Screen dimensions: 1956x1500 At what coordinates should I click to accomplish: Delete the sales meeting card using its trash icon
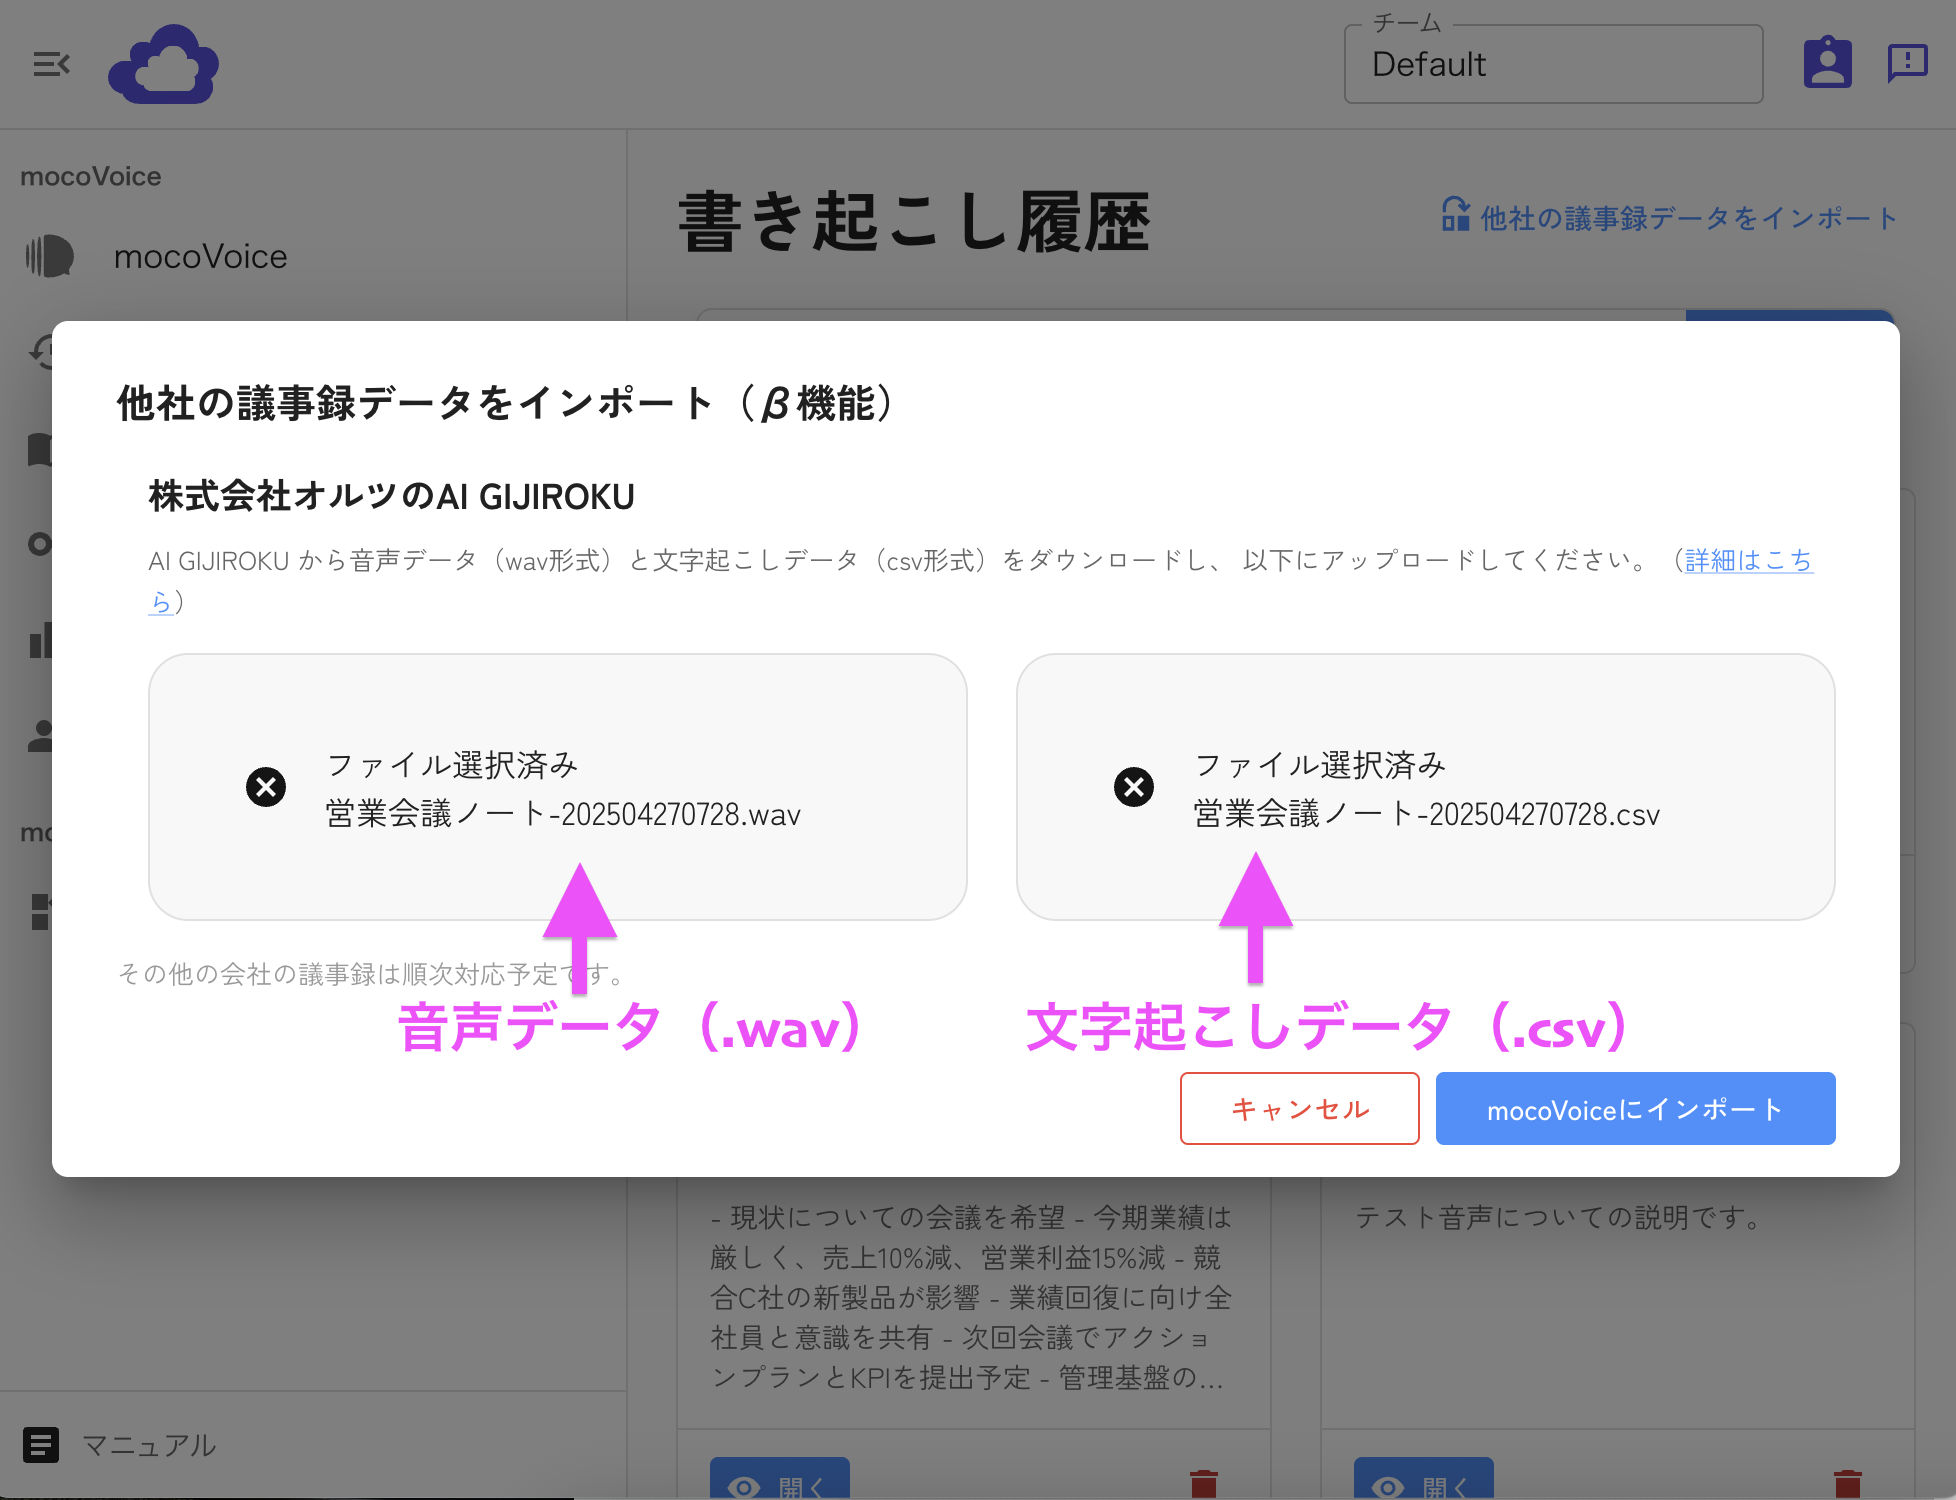(x=1204, y=1484)
